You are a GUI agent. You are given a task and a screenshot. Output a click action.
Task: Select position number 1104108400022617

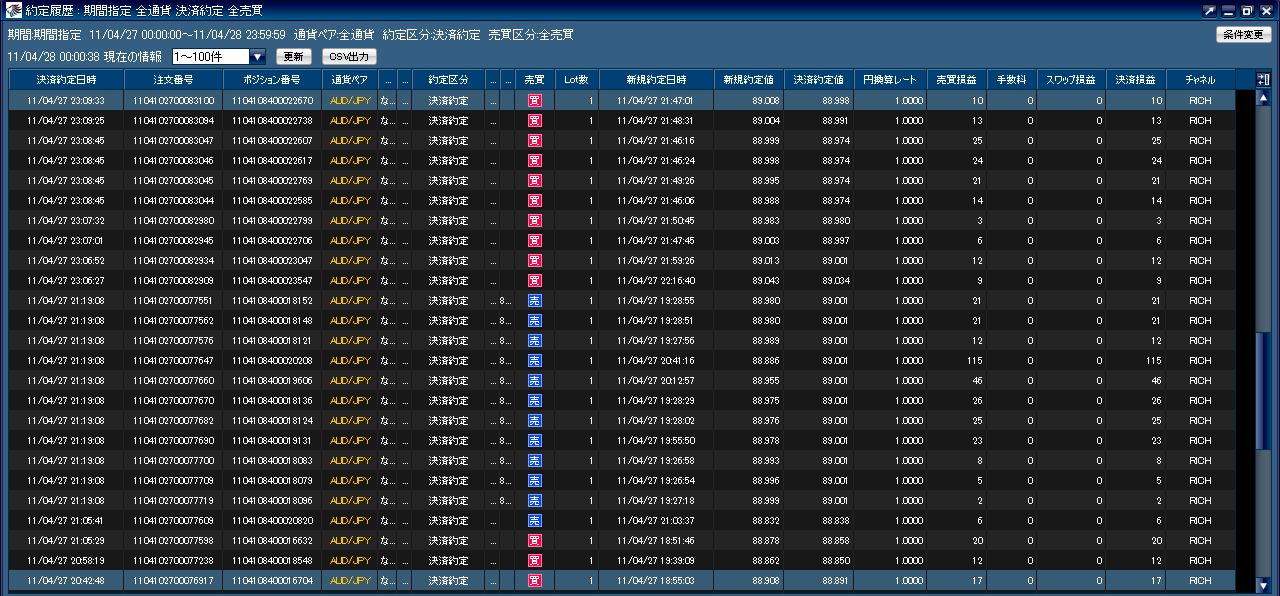coord(272,160)
